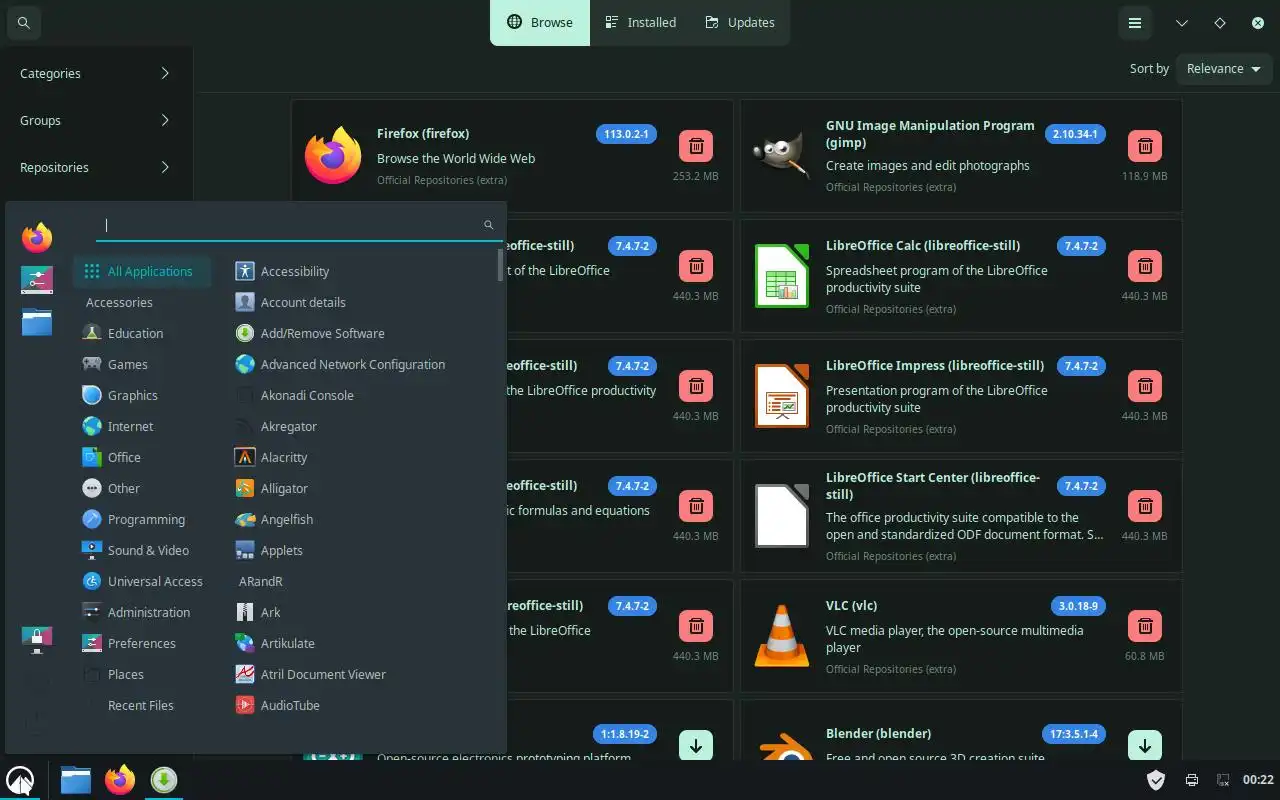Open the file manager from the taskbar

coord(76,779)
